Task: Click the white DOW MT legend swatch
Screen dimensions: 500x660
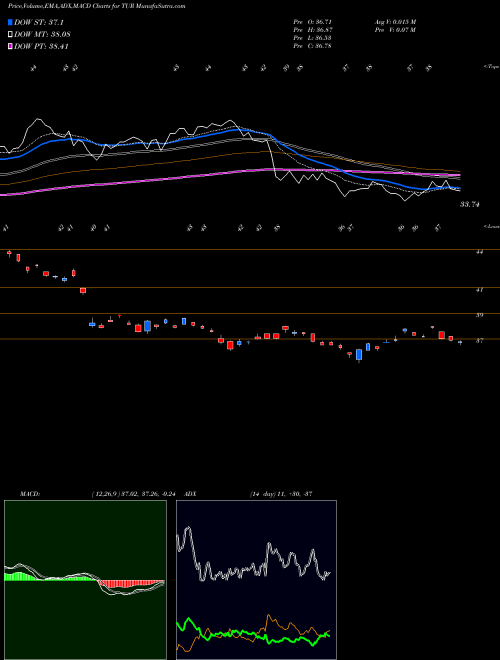Action: (x=11, y=34)
